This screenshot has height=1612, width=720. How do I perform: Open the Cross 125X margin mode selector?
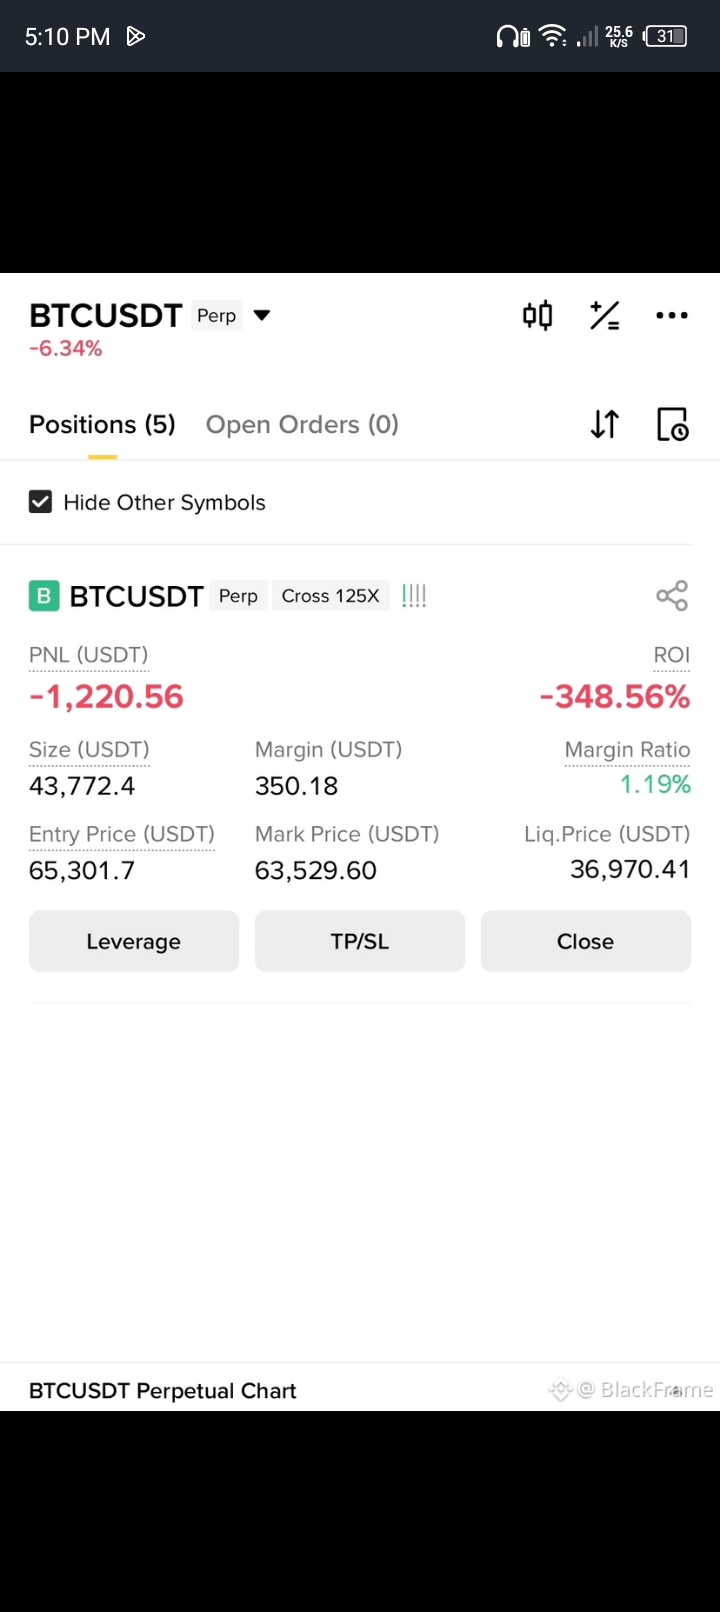(330, 597)
